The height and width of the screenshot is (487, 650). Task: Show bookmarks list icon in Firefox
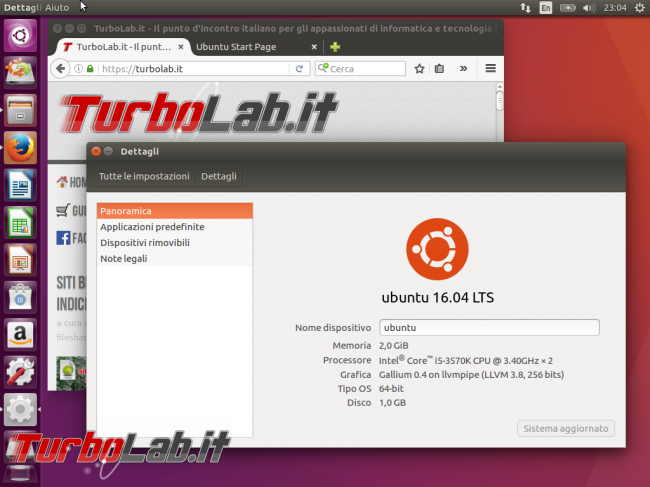coord(439,69)
